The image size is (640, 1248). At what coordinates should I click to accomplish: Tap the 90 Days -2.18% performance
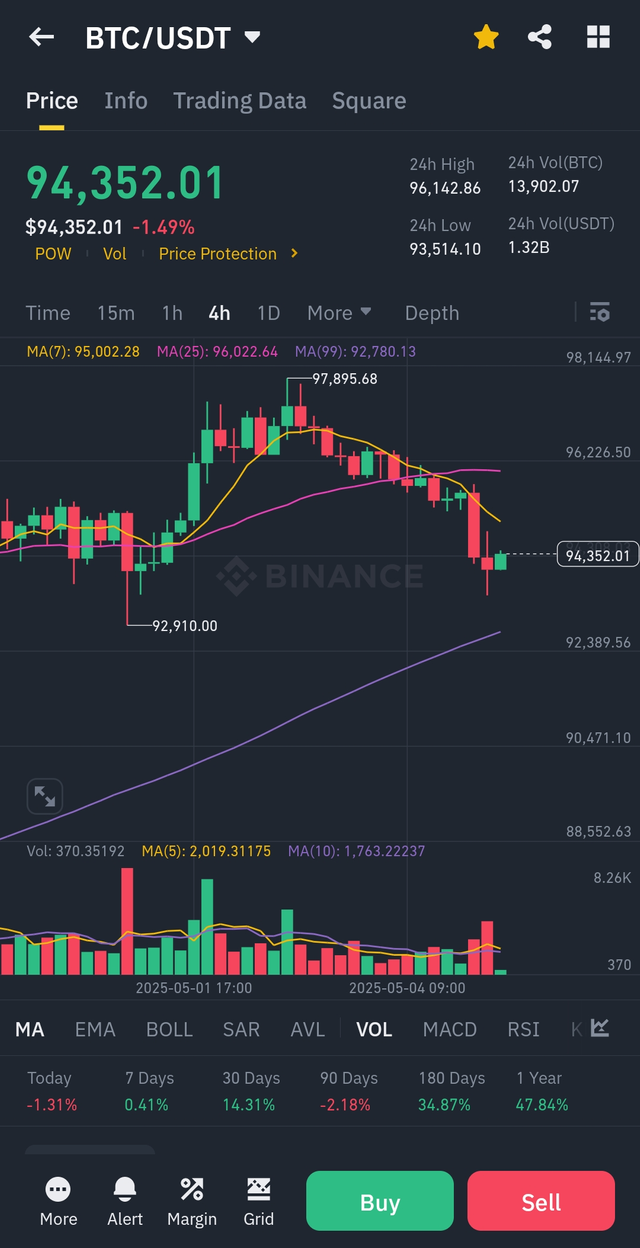tap(349, 1091)
